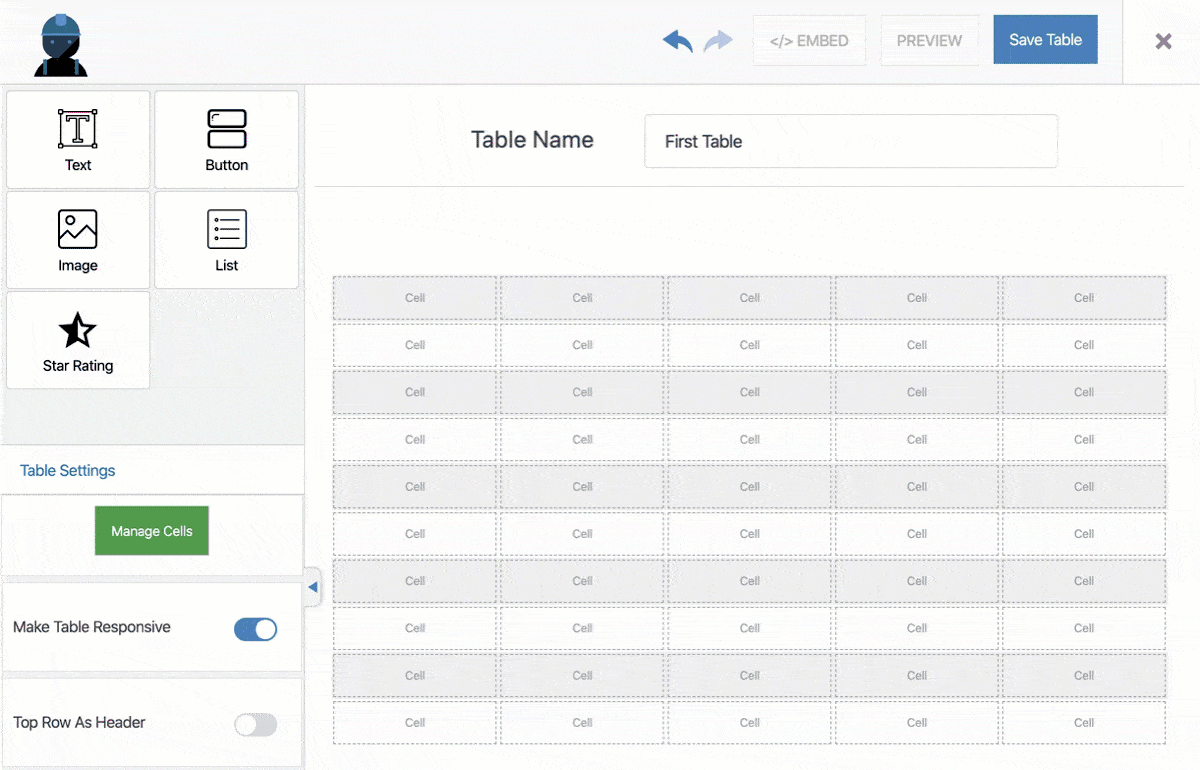1200x770 pixels.
Task: Select the Text element
Action: tap(77, 139)
